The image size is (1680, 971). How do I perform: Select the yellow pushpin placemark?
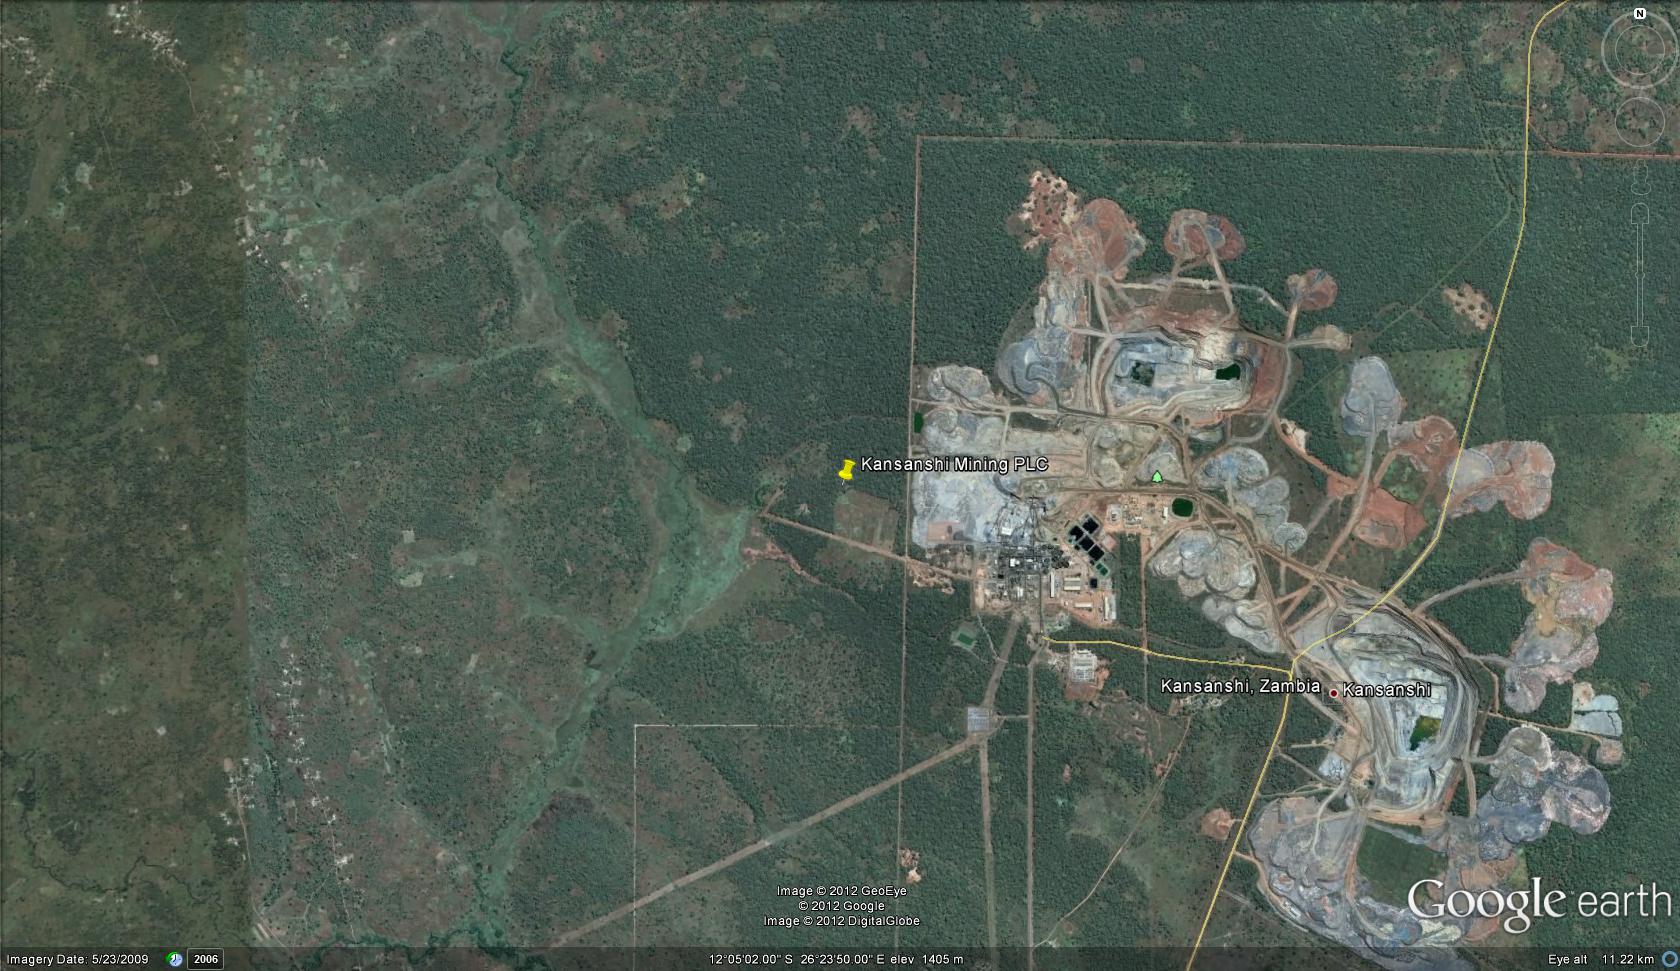pos(846,471)
